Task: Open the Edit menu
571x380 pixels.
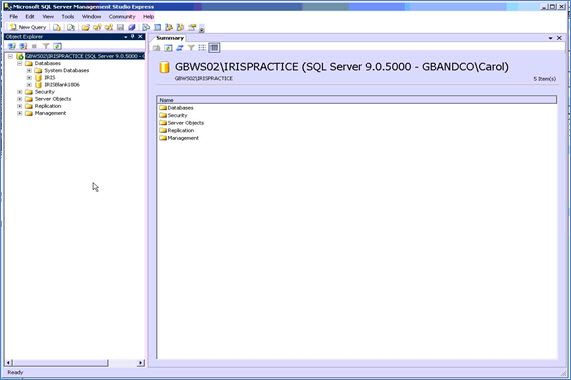Action: tap(30, 16)
